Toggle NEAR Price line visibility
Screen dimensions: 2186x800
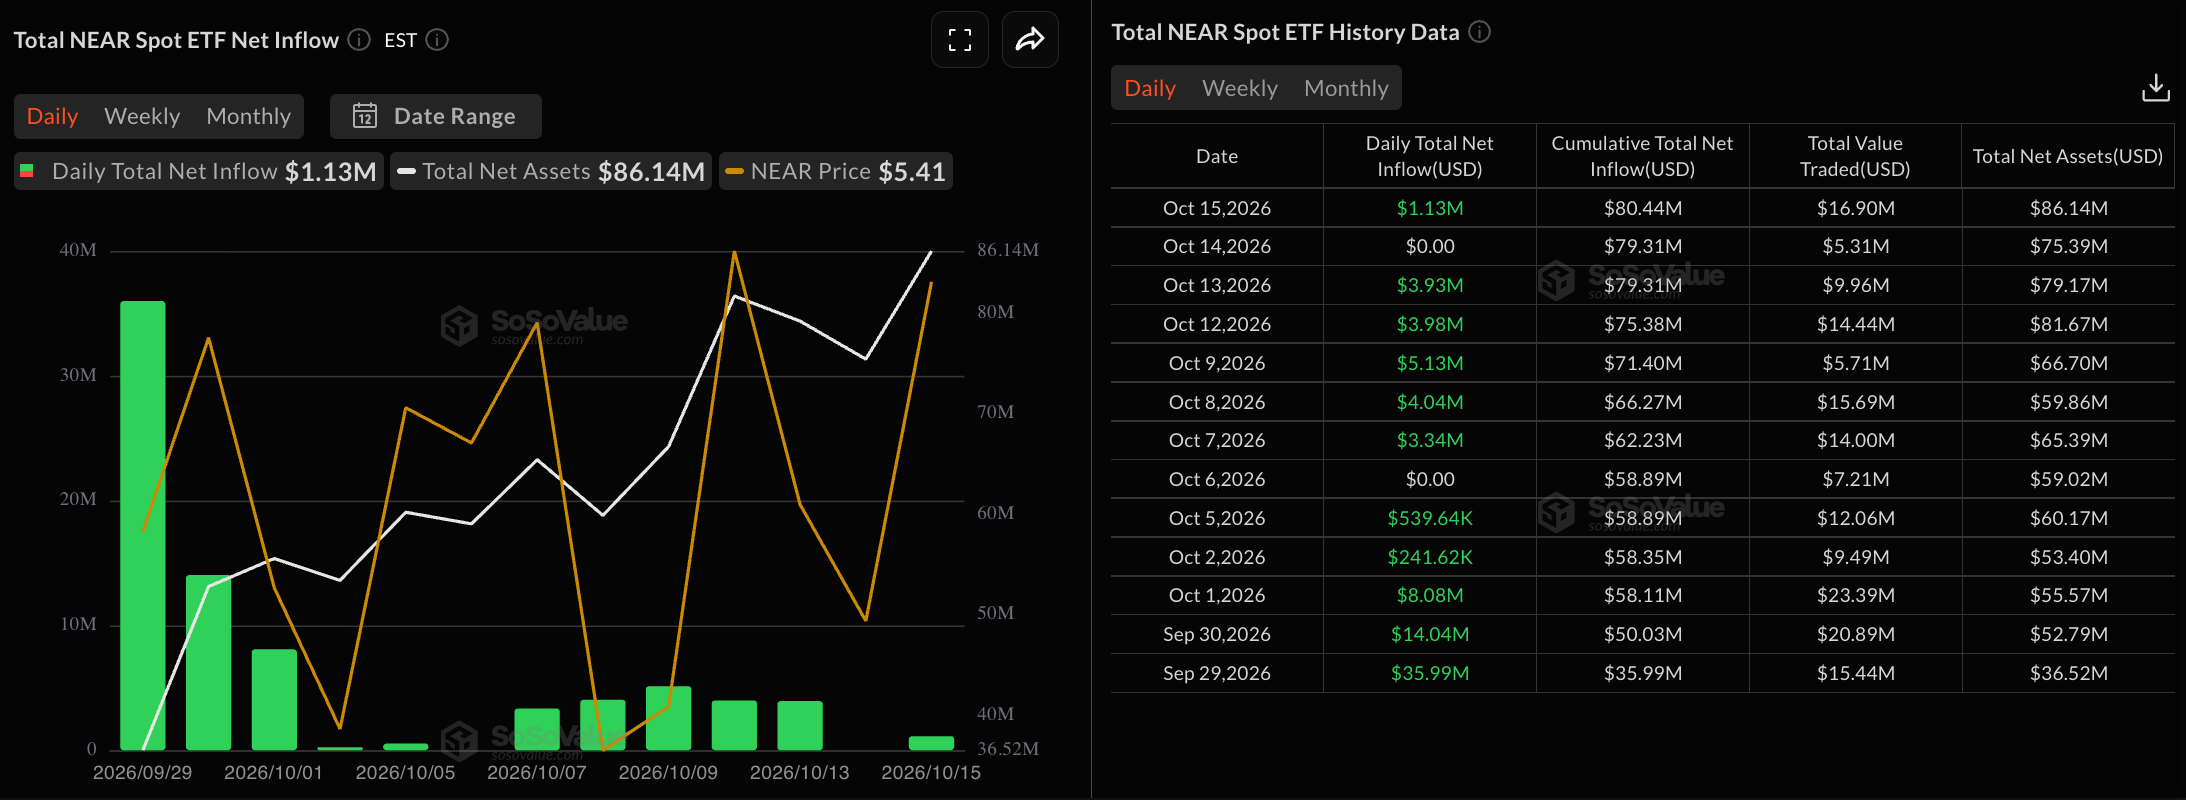click(x=836, y=171)
